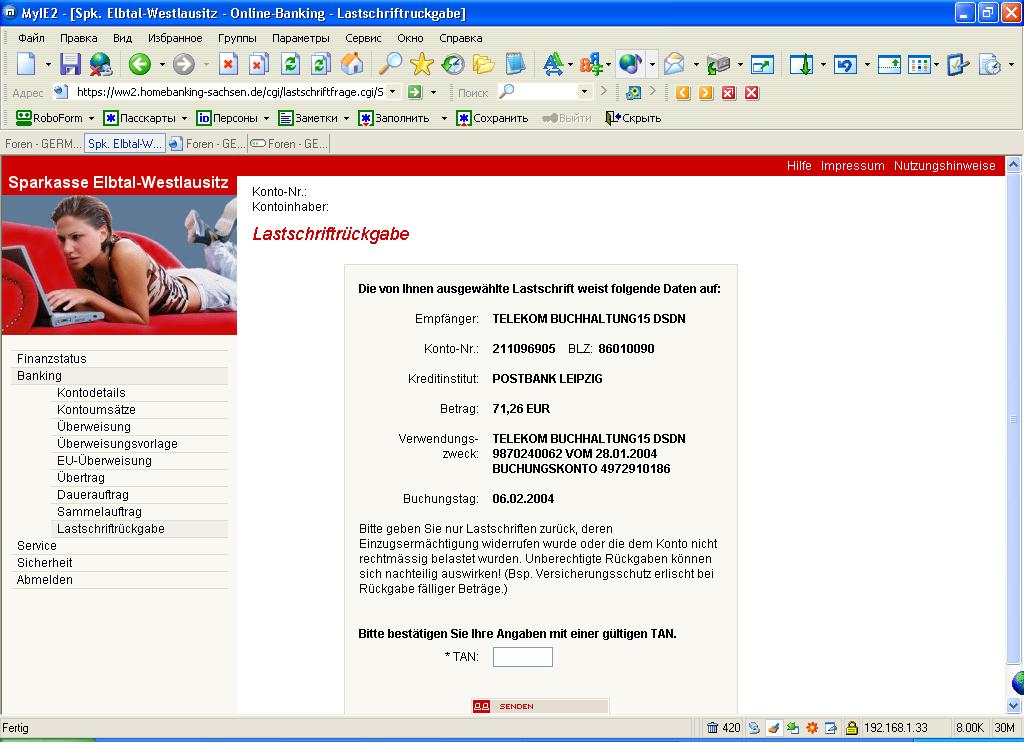Refresh the page with the green arrows icon
The image size is (1024, 744).
point(290,64)
